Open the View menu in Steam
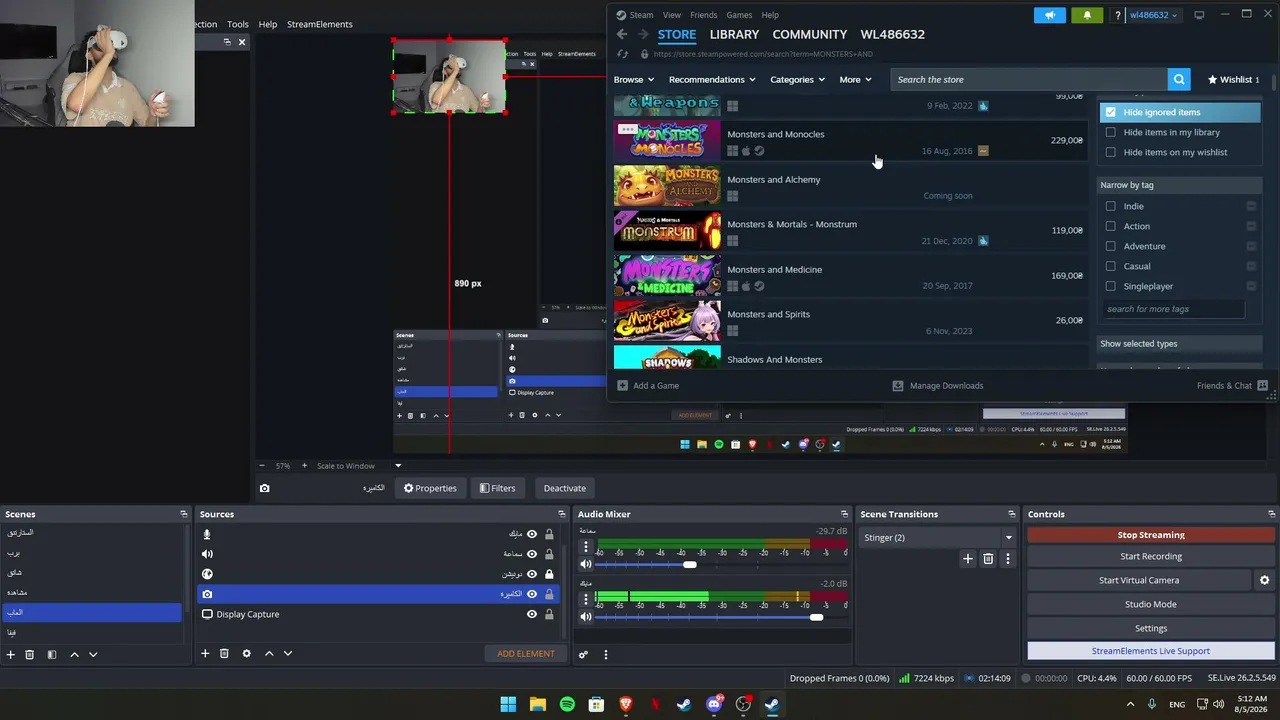The image size is (1280, 720). coord(672,15)
